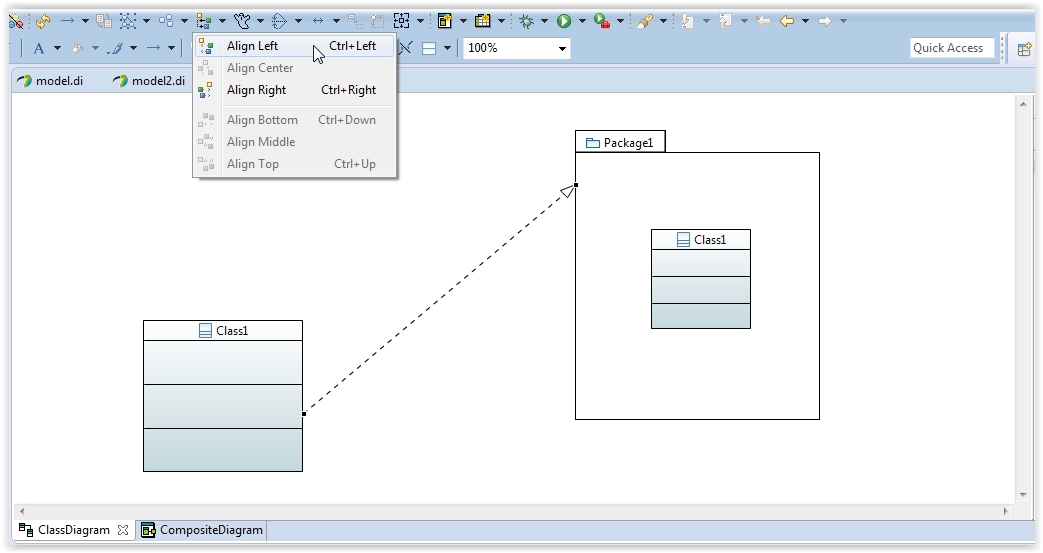Open the Align dropdown arrow
Screen dimensions: 1043x553
click(x=222, y=21)
